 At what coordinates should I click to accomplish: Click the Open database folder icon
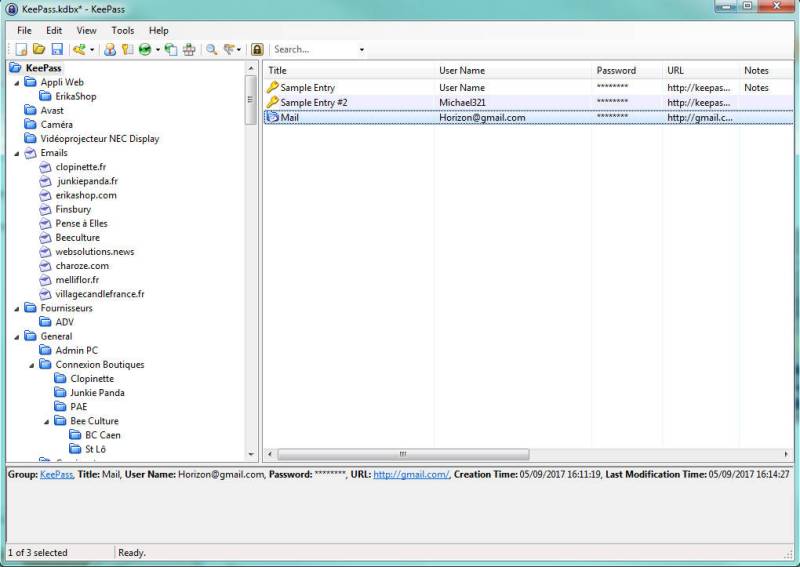pyautogui.click(x=39, y=49)
